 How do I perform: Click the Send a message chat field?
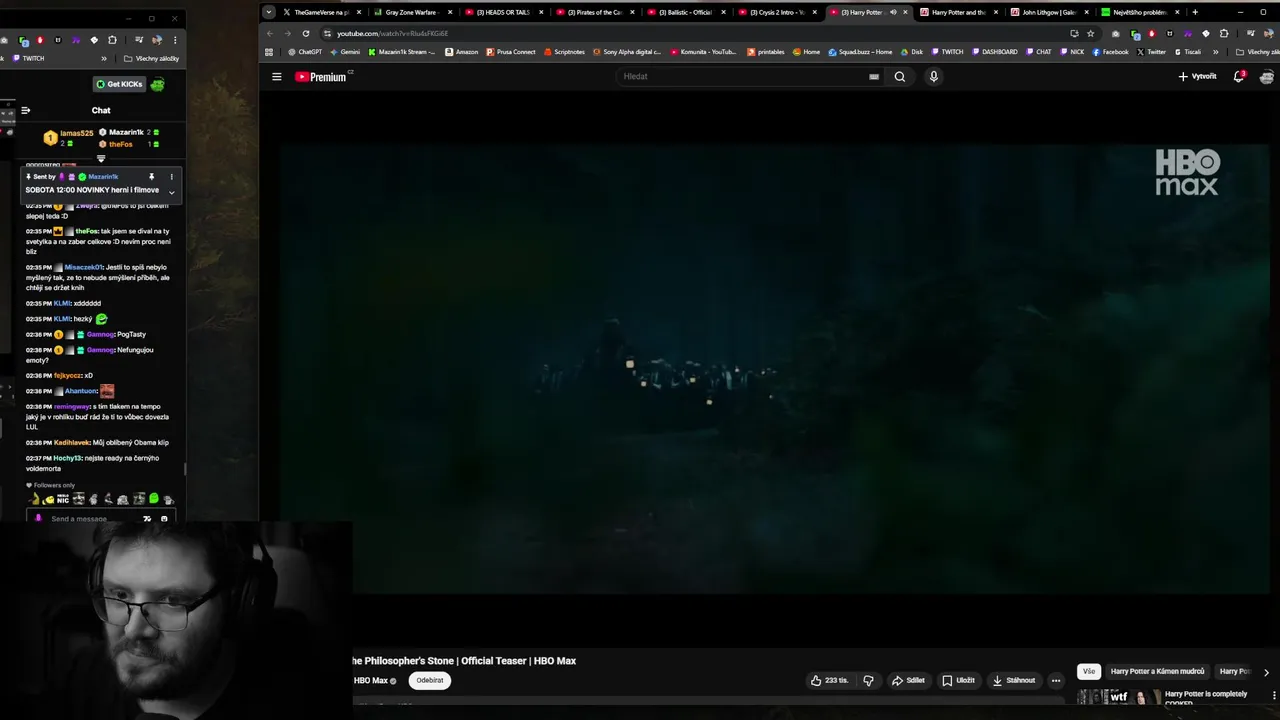(x=90, y=519)
